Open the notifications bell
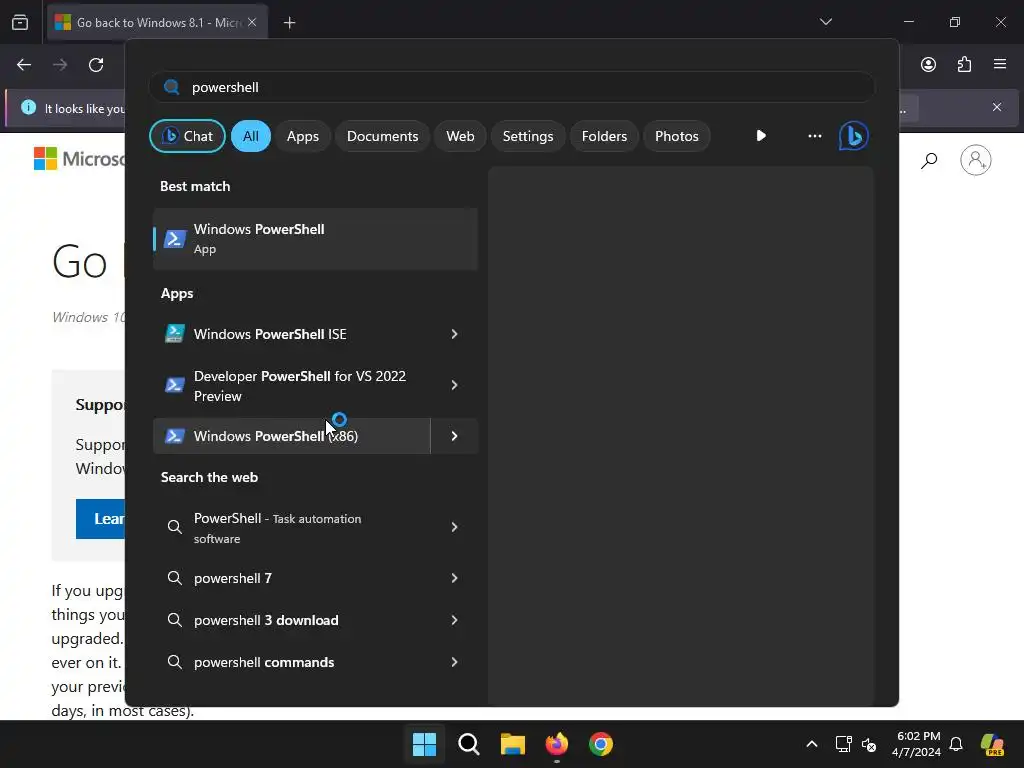This screenshot has width=1024, height=768. coord(956,744)
